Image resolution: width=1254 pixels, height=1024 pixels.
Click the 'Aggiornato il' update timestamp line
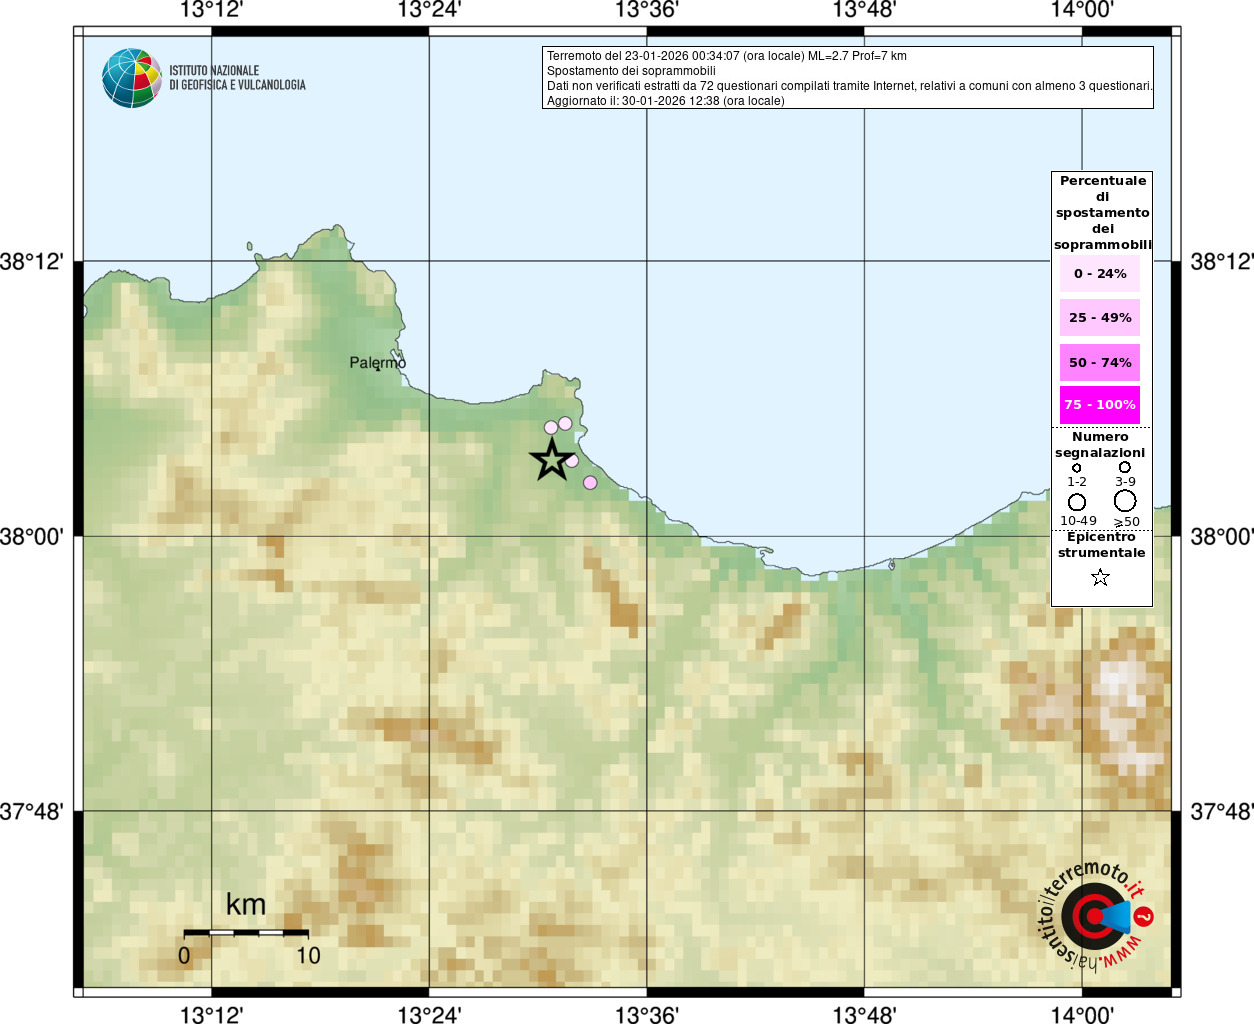tap(665, 101)
